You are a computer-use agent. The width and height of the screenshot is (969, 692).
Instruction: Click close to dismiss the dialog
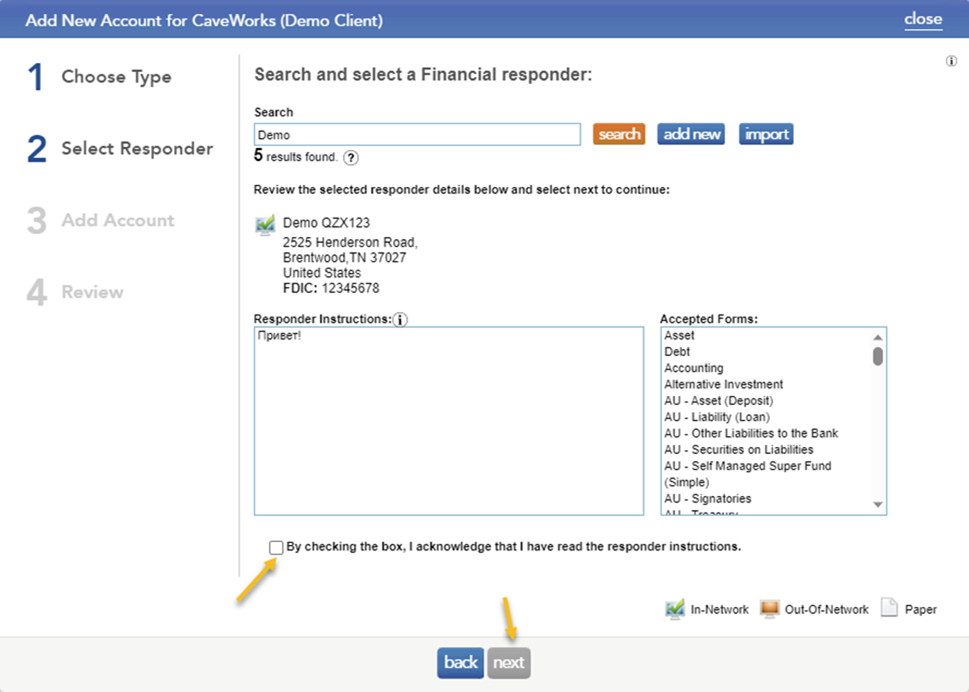coord(922,19)
